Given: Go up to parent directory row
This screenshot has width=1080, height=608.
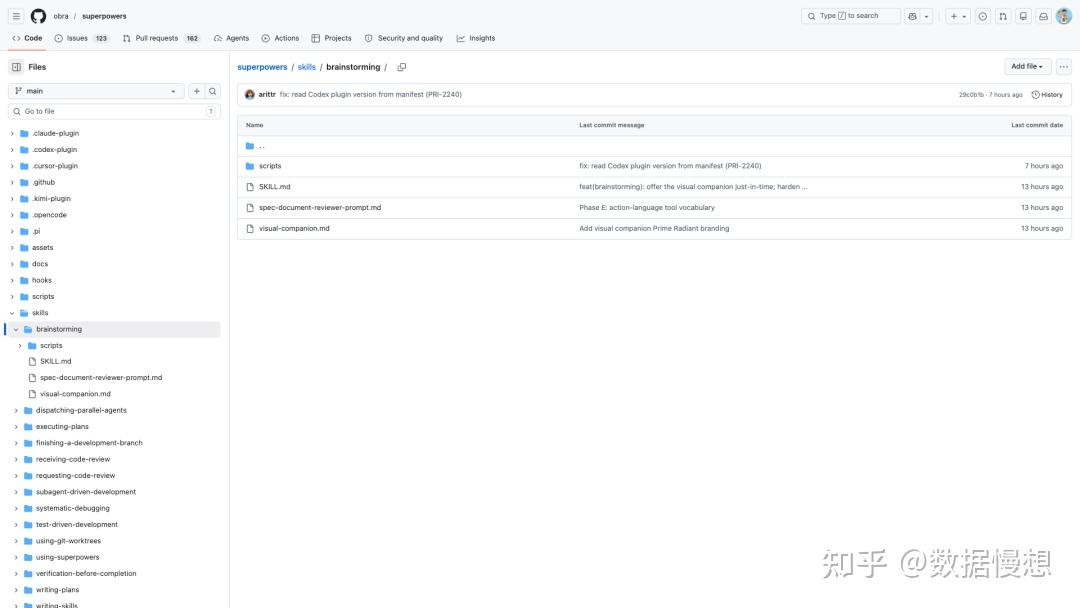Looking at the screenshot, I should (x=654, y=146).
